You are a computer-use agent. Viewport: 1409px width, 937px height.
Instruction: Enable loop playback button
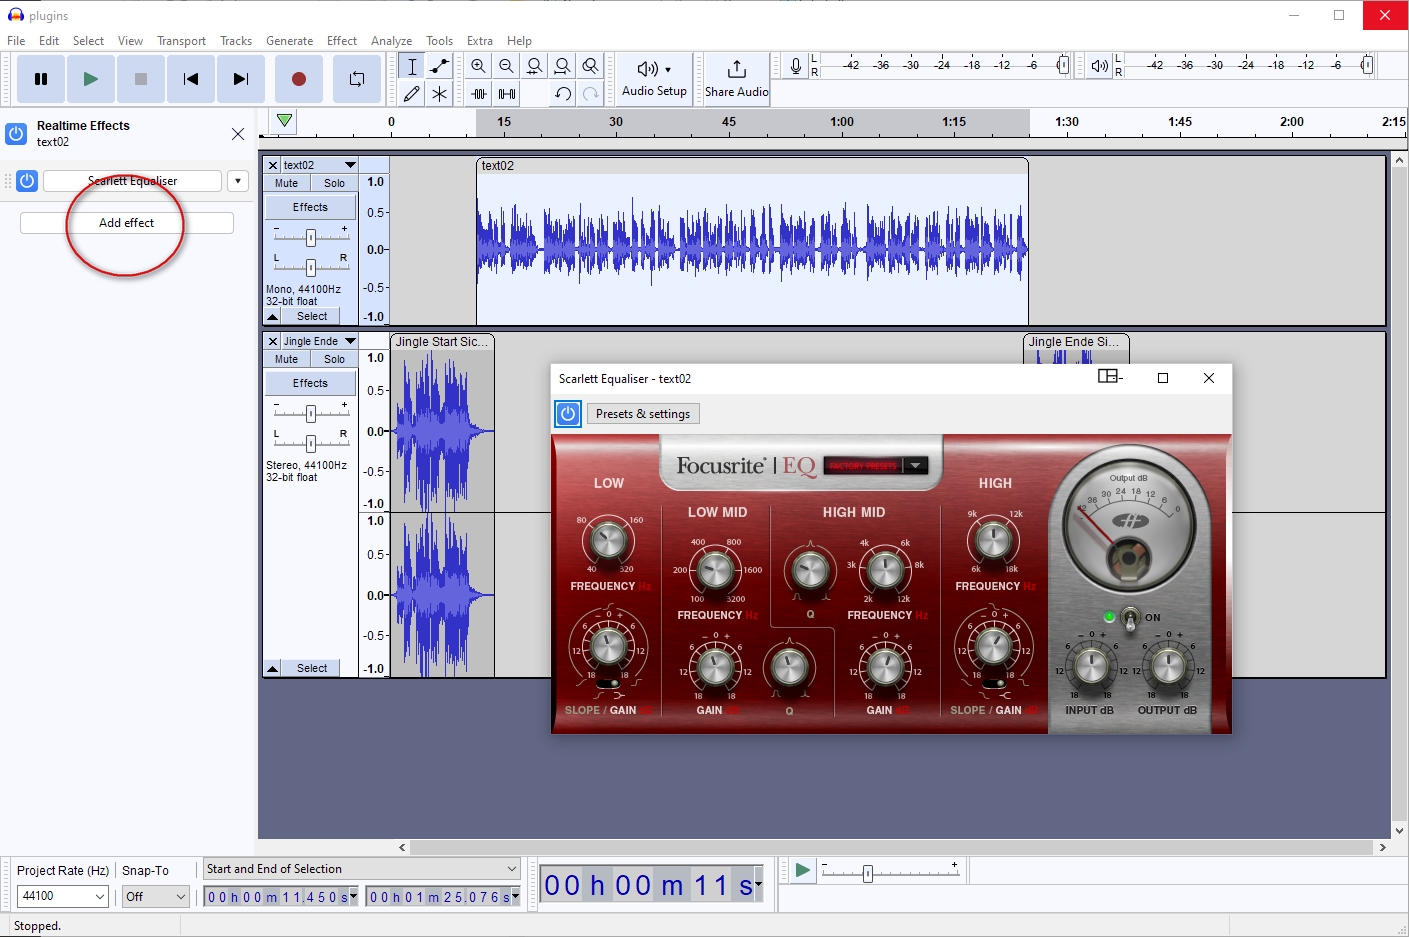pos(356,79)
